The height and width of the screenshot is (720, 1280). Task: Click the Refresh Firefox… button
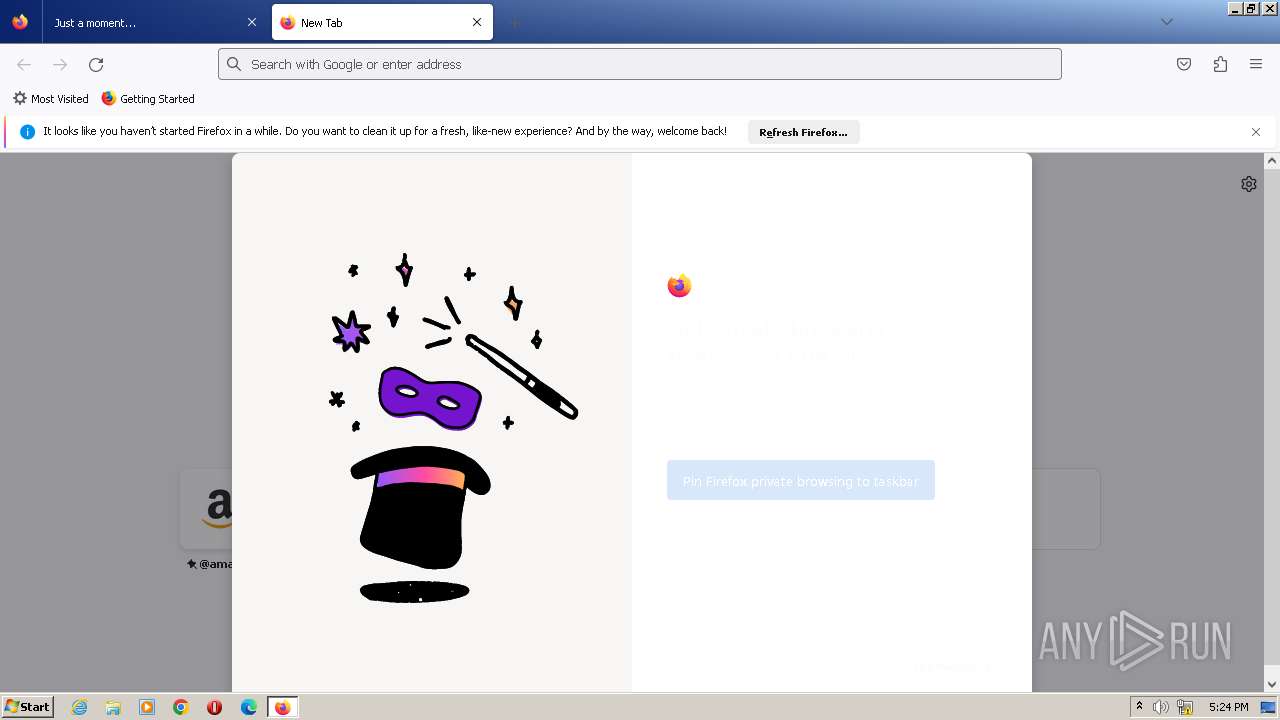(803, 132)
